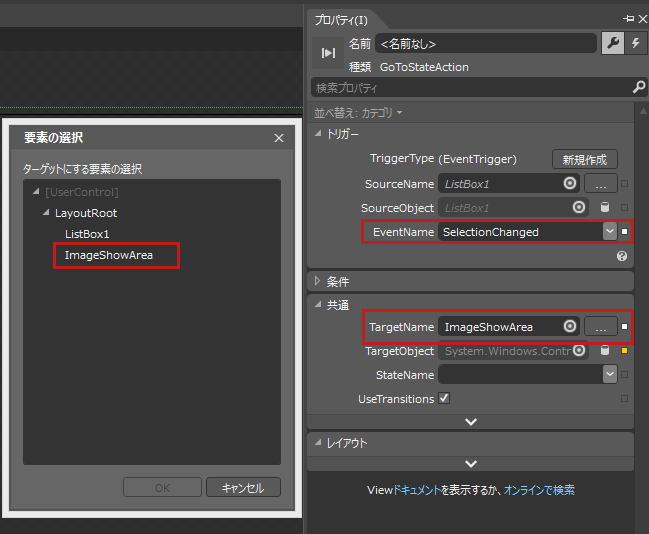Viewport: 649px width, 534px height.
Task: Close the Properties panel
Action: [x=642, y=19]
